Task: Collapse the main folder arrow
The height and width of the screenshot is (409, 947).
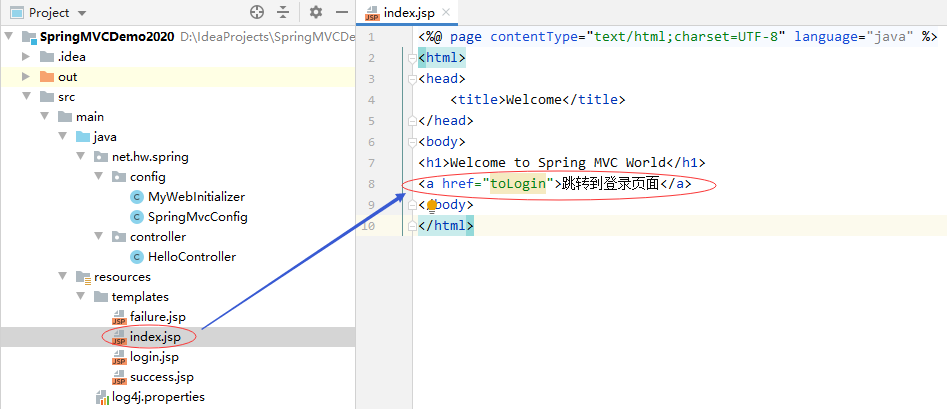Action: tap(44, 117)
